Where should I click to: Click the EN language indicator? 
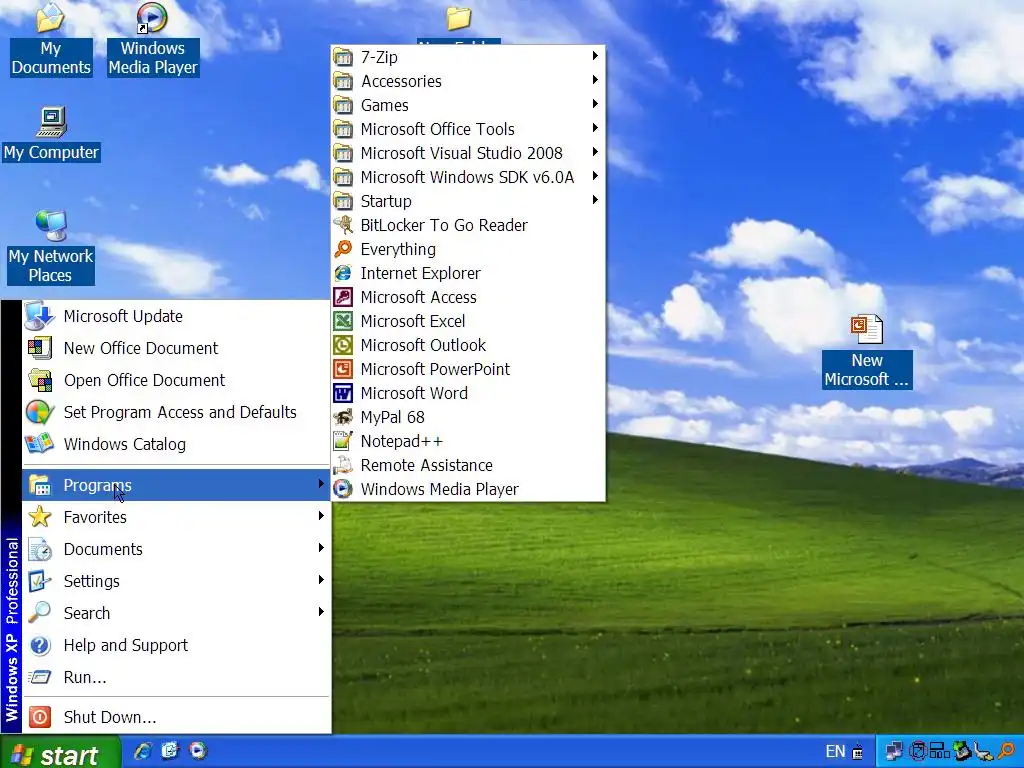pyautogui.click(x=835, y=752)
